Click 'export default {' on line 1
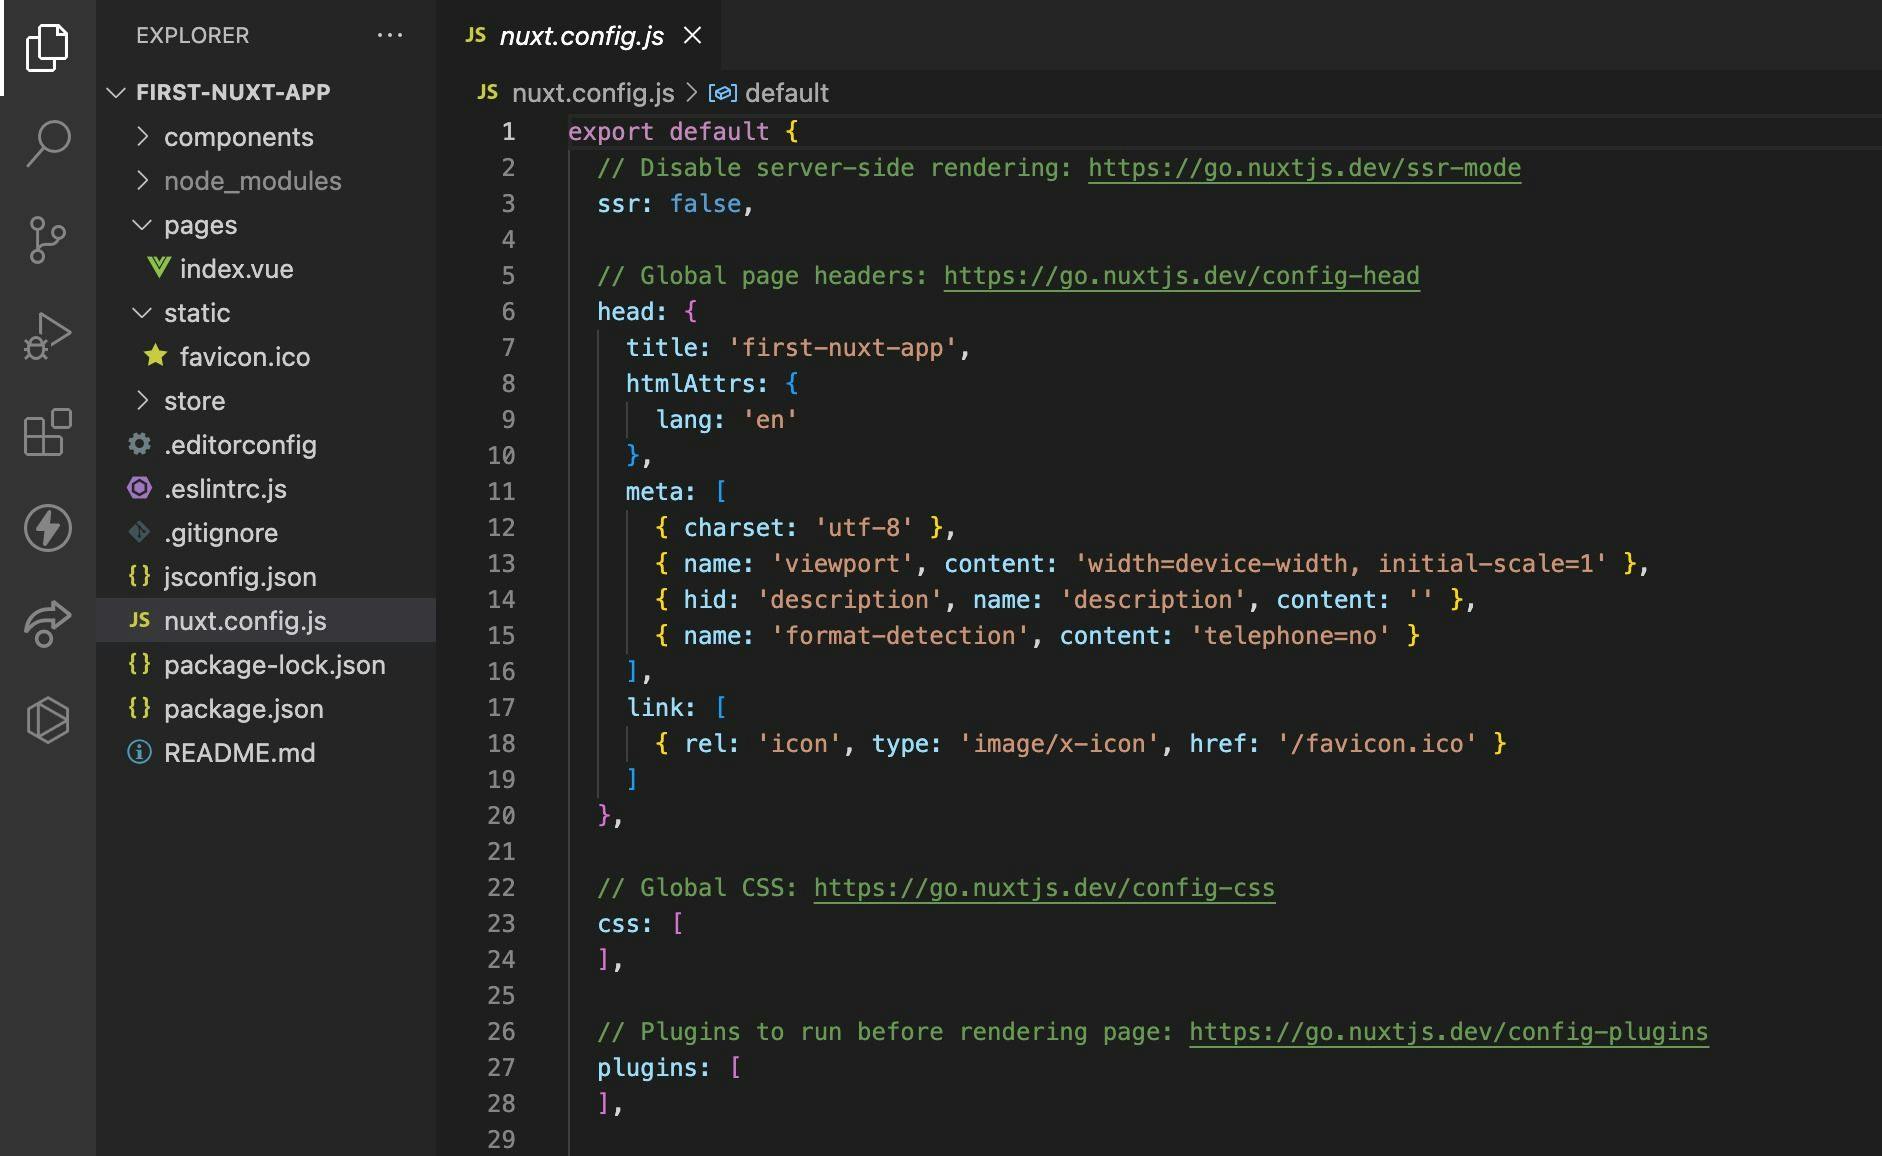Screen dimensions: 1882x1156 684,132
